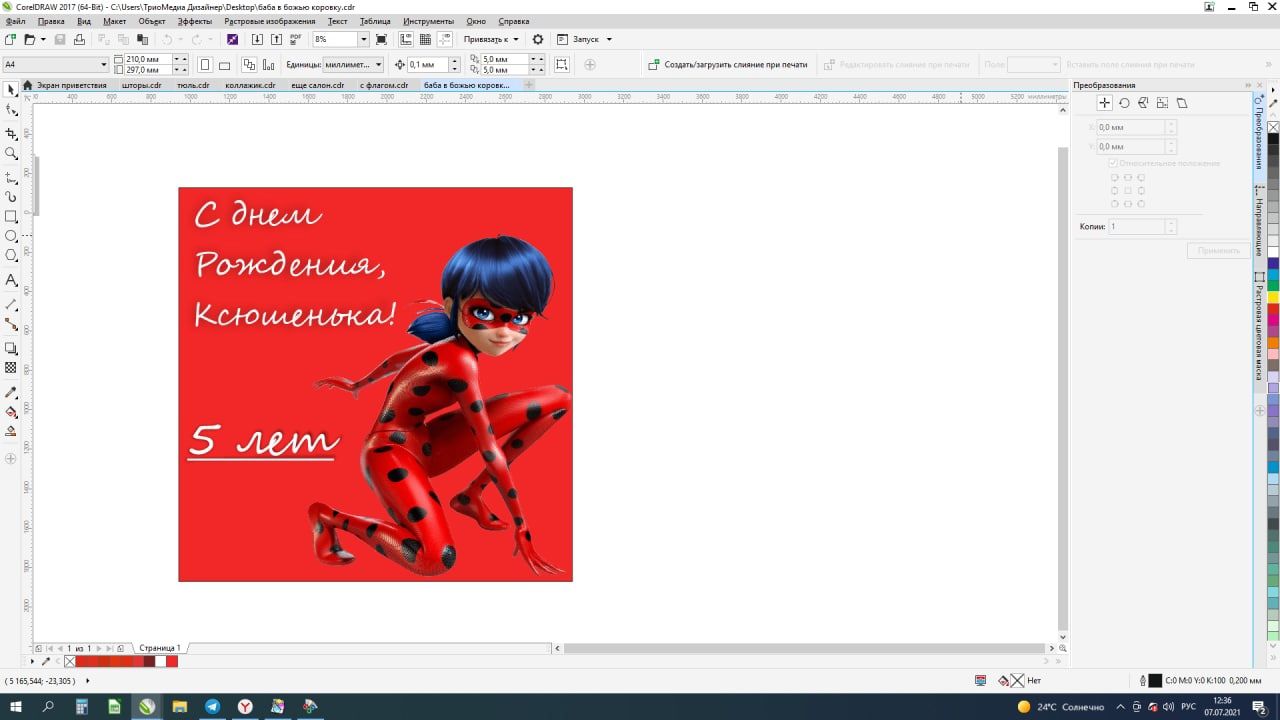This screenshot has height=720, width=1280.
Task: Open the Файл menu
Action: [x=15, y=21]
